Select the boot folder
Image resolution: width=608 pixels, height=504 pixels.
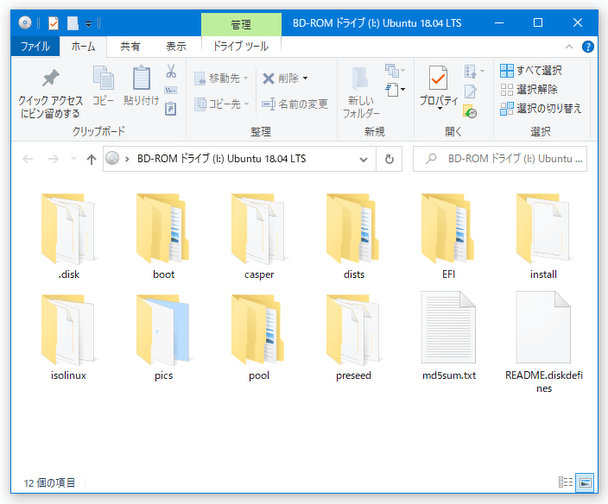click(x=163, y=237)
